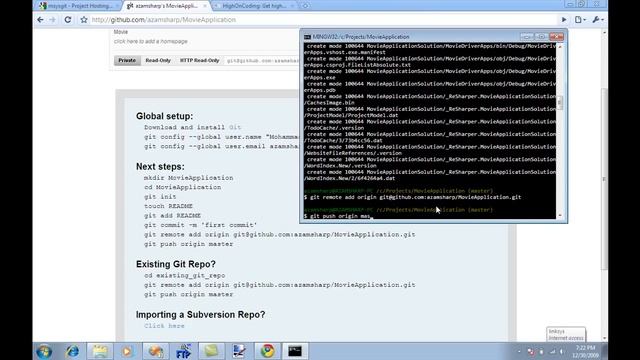Bookmark the page with the star icon
Screen dimensions: 640x360
[x=84, y=20]
